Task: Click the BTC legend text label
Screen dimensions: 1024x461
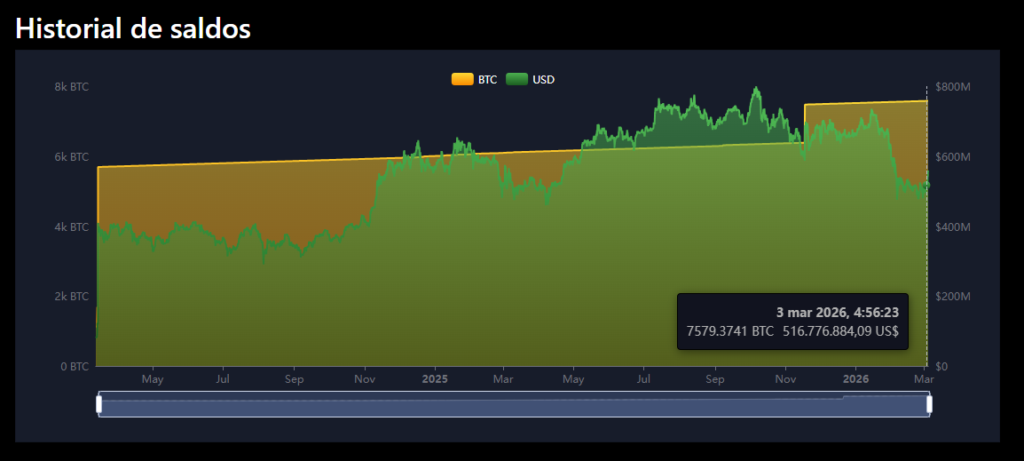Action: (x=487, y=79)
